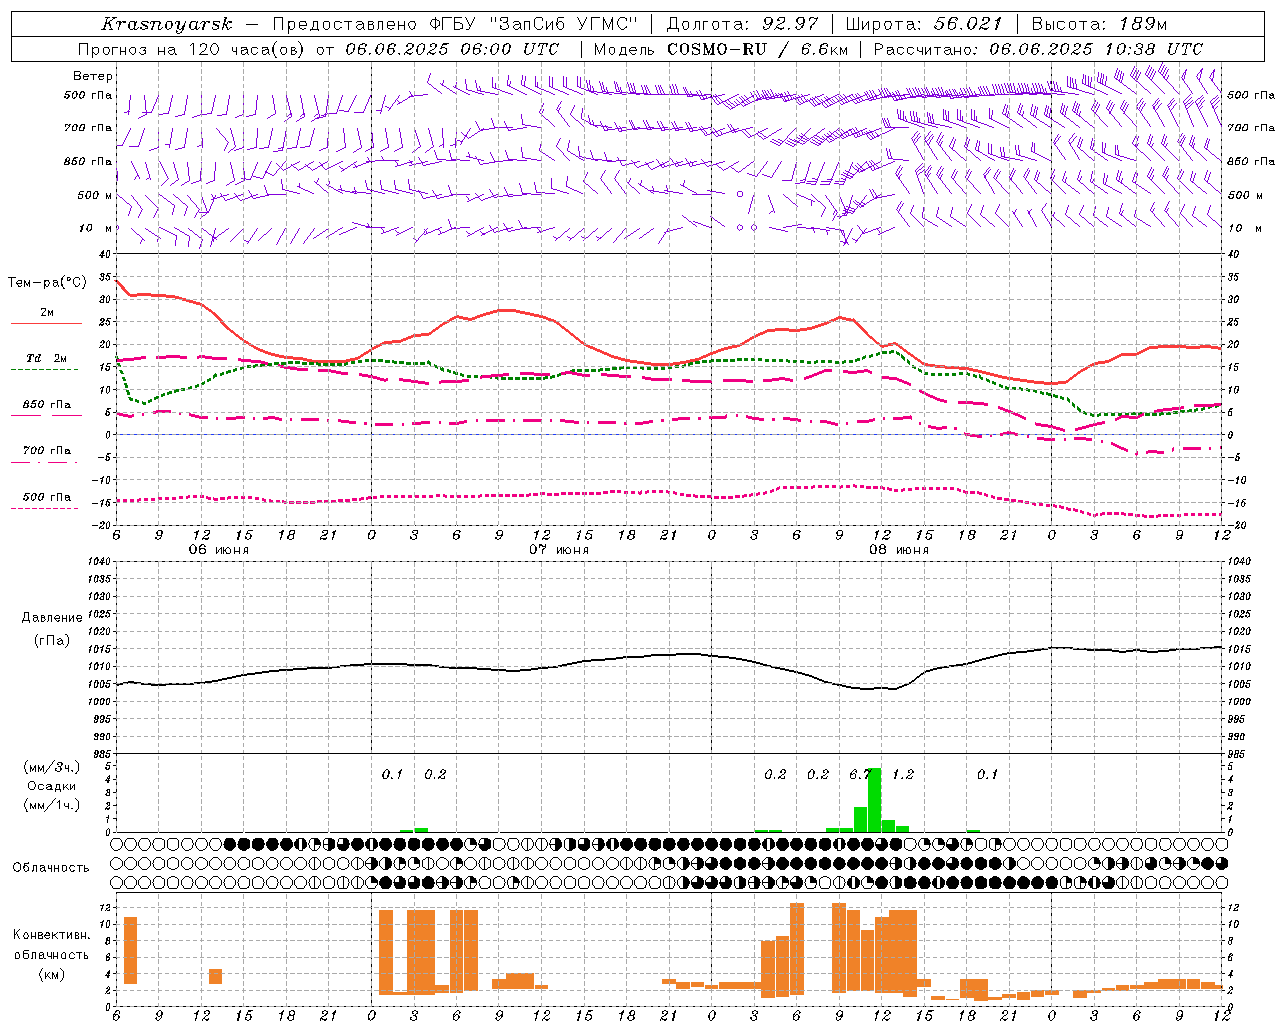This screenshot has height=1024, width=1280.
Task: Click the '6.7' precipitation total value
Action: (860, 774)
